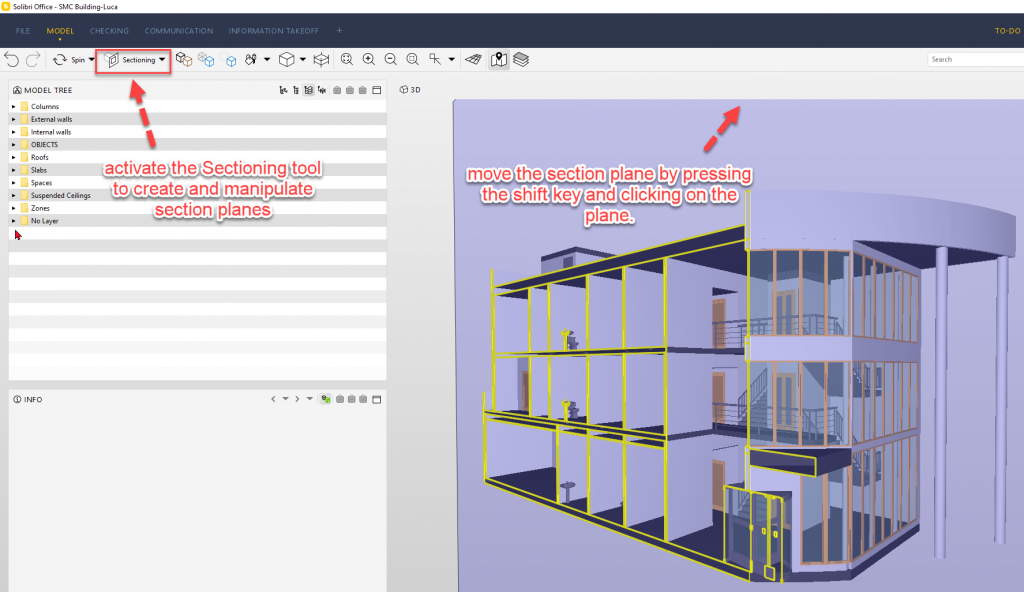
Task: Open the Sectioning dropdown arrow
Action: click(162, 59)
